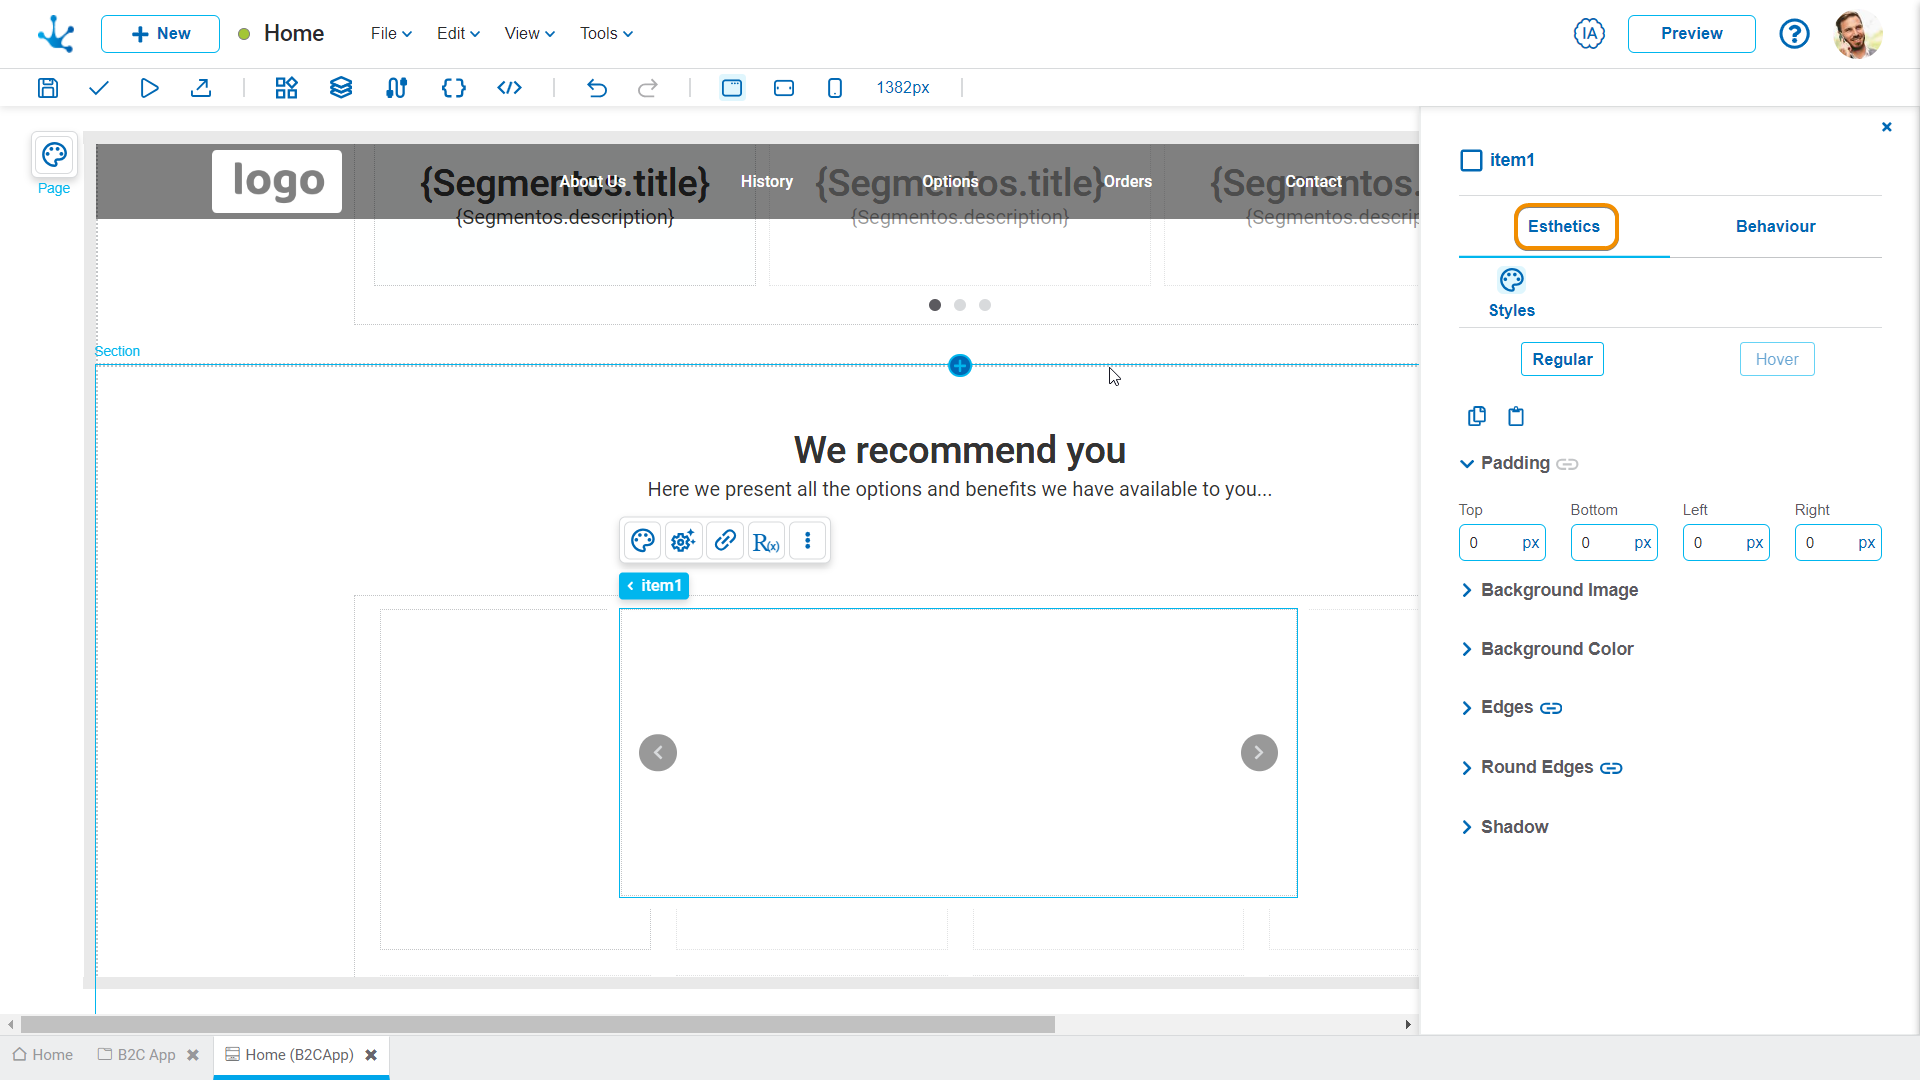1920x1080 pixels.
Task: Click the element stacking order icon
Action: (342, 87)
